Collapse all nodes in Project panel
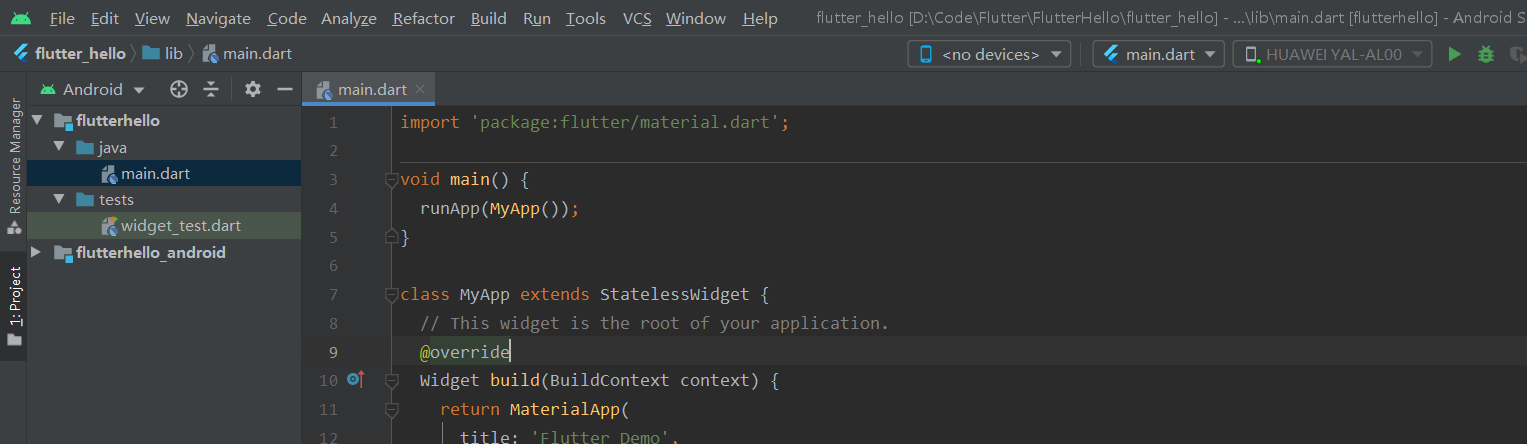1527x444 pixels. click(211, 89)
